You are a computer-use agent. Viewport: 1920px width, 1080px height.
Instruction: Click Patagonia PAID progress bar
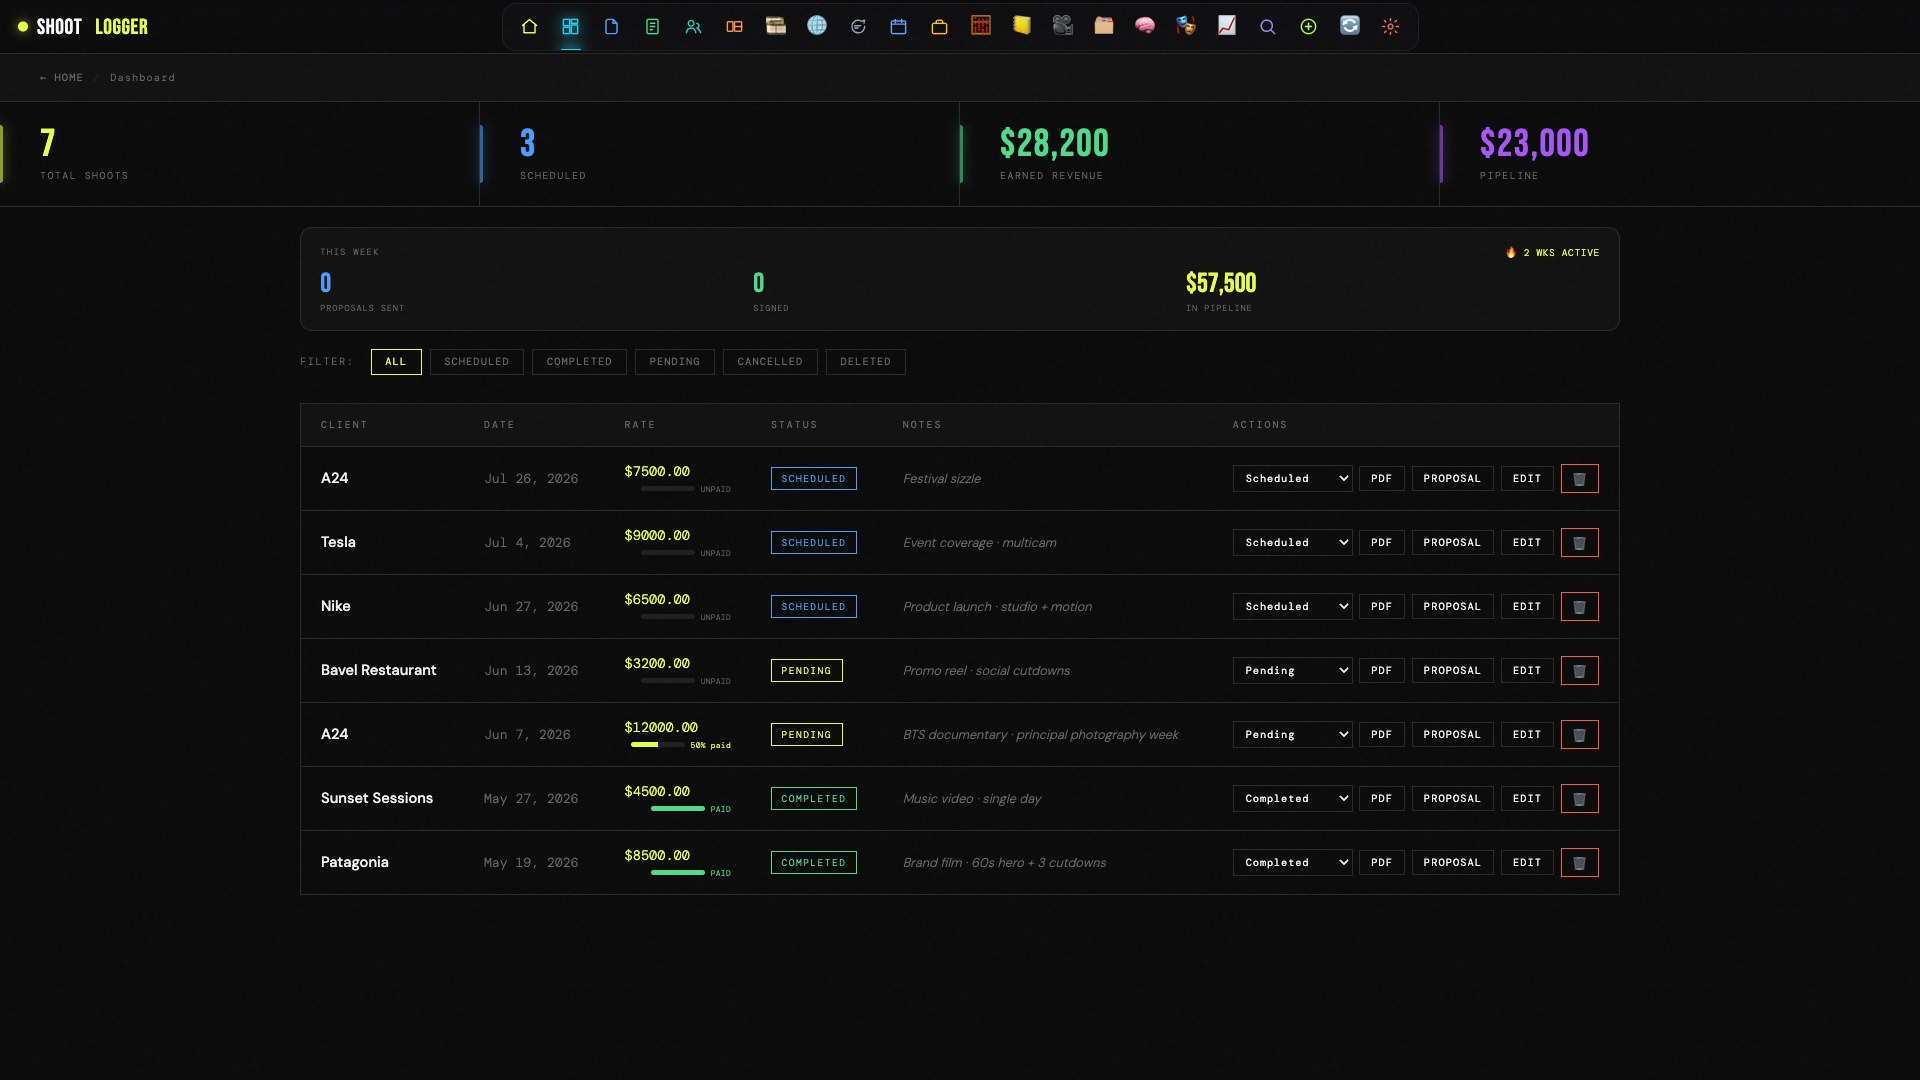click(677, 873)
